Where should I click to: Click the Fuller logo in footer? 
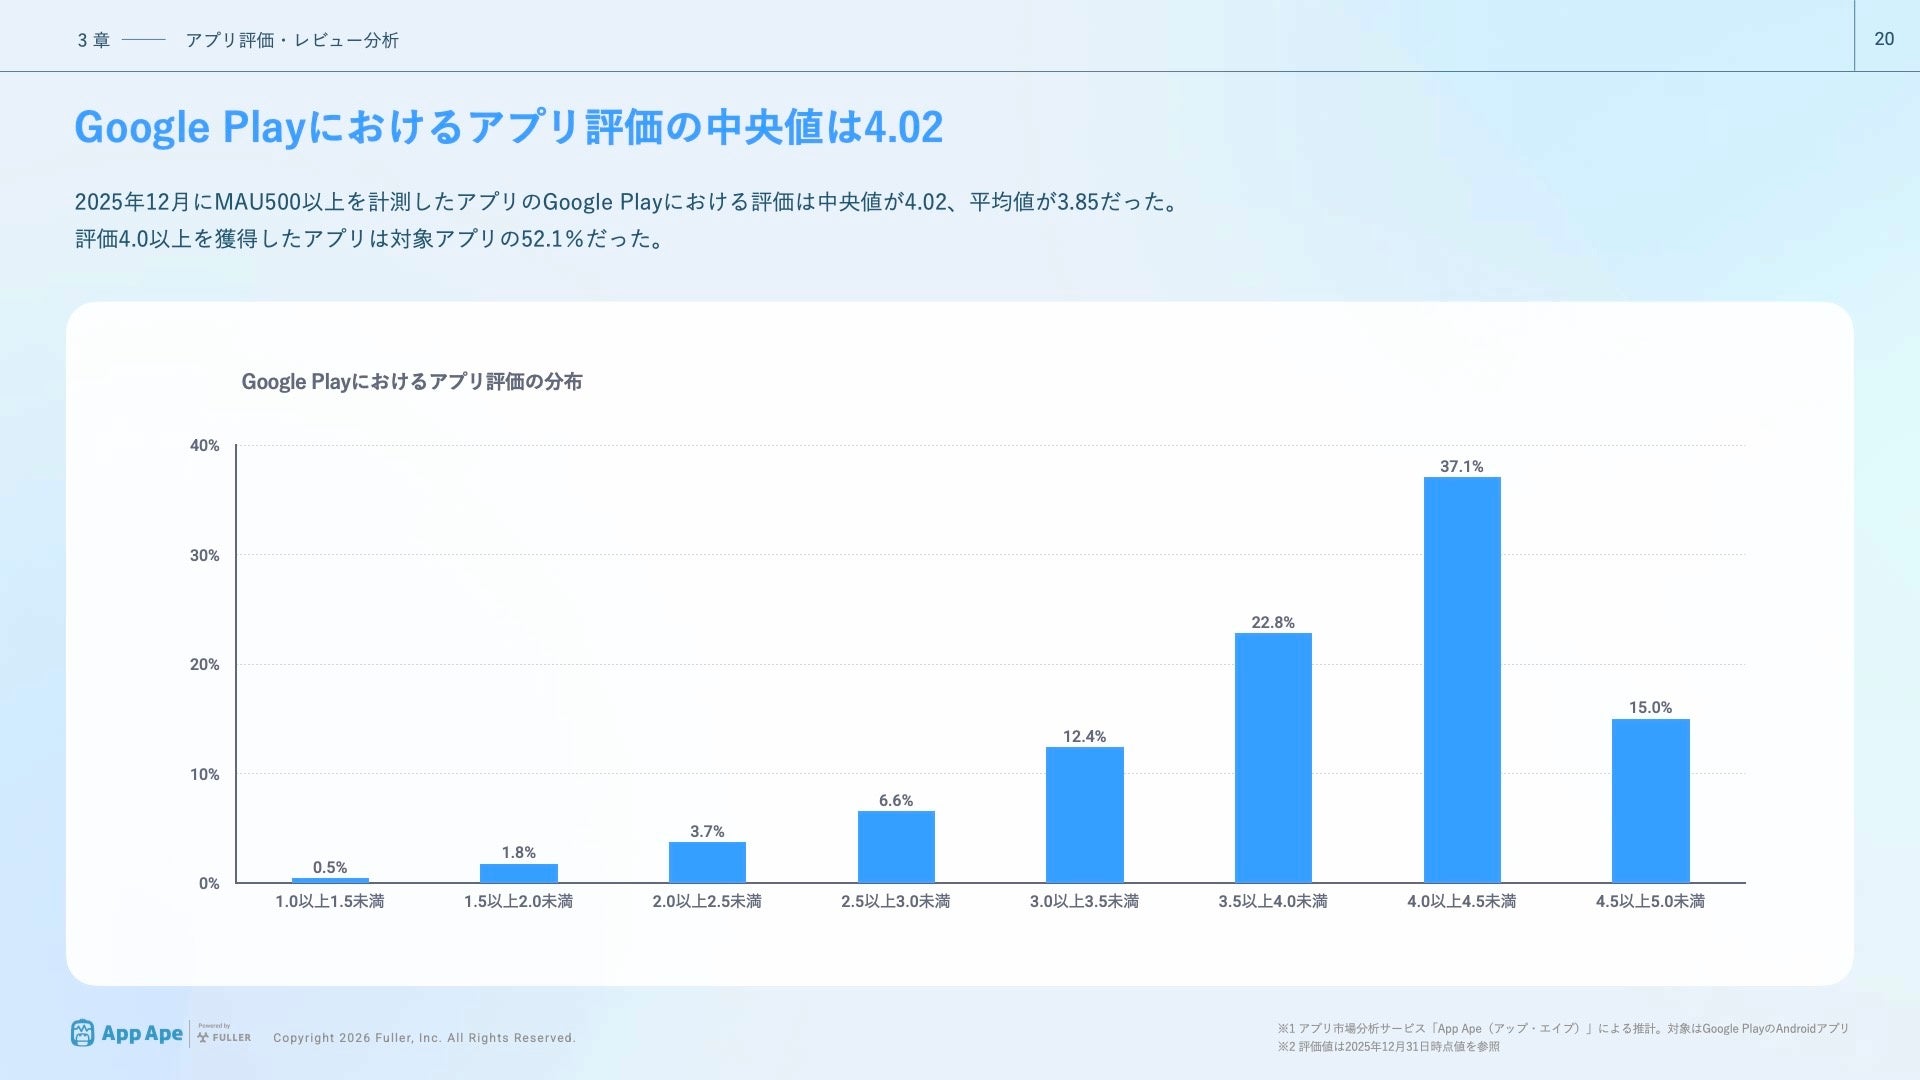[x=224, y=1035]
